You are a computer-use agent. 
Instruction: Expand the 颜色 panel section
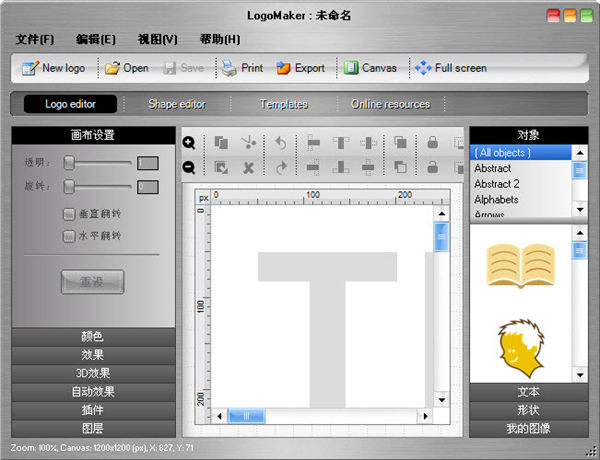[92, 336]
